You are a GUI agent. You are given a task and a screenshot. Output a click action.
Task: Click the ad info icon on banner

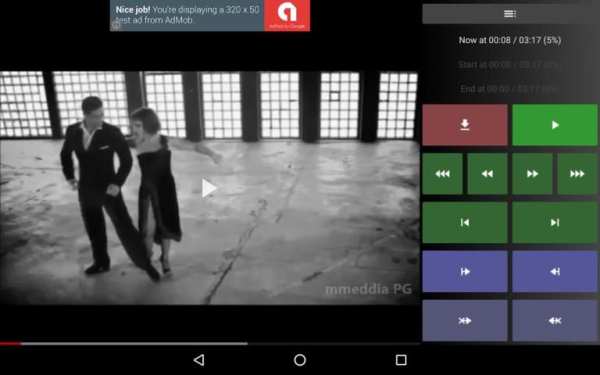click(116, 25)
